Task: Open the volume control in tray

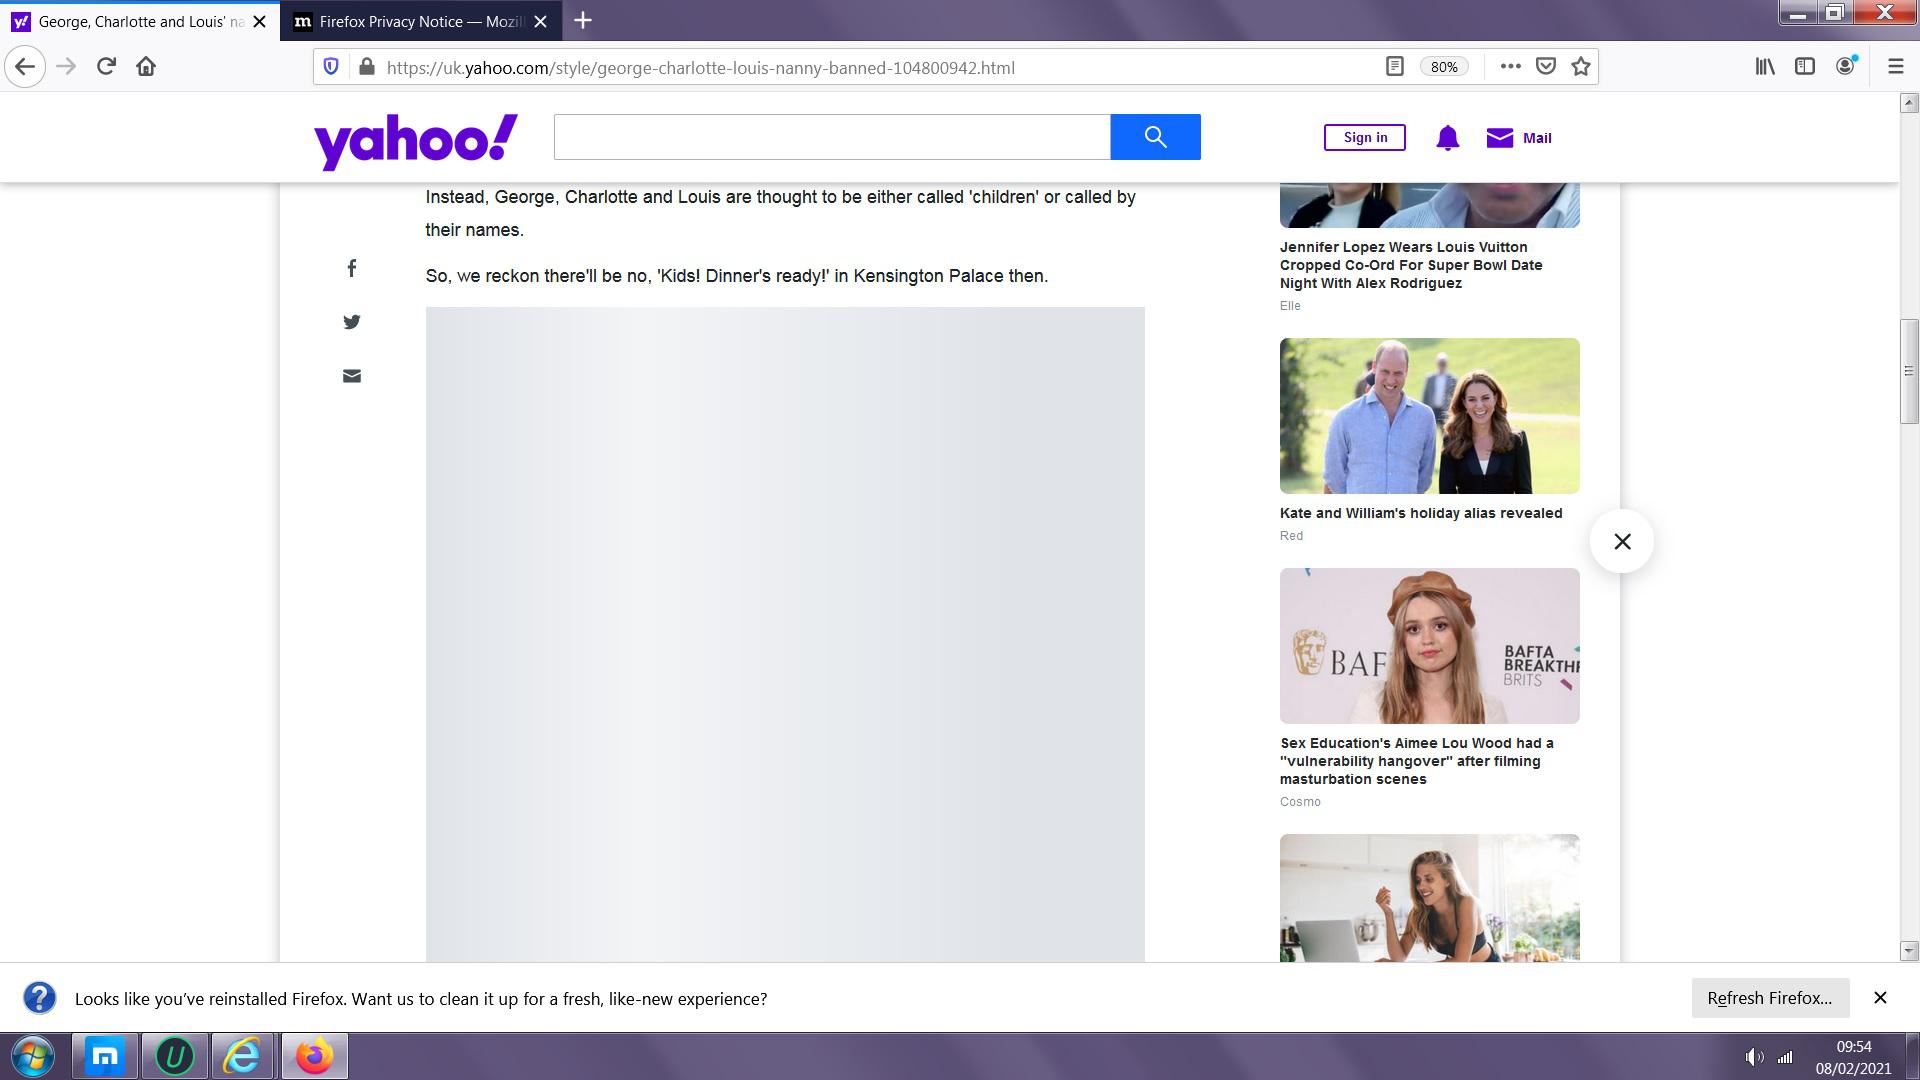Action: point(1754,1057)
